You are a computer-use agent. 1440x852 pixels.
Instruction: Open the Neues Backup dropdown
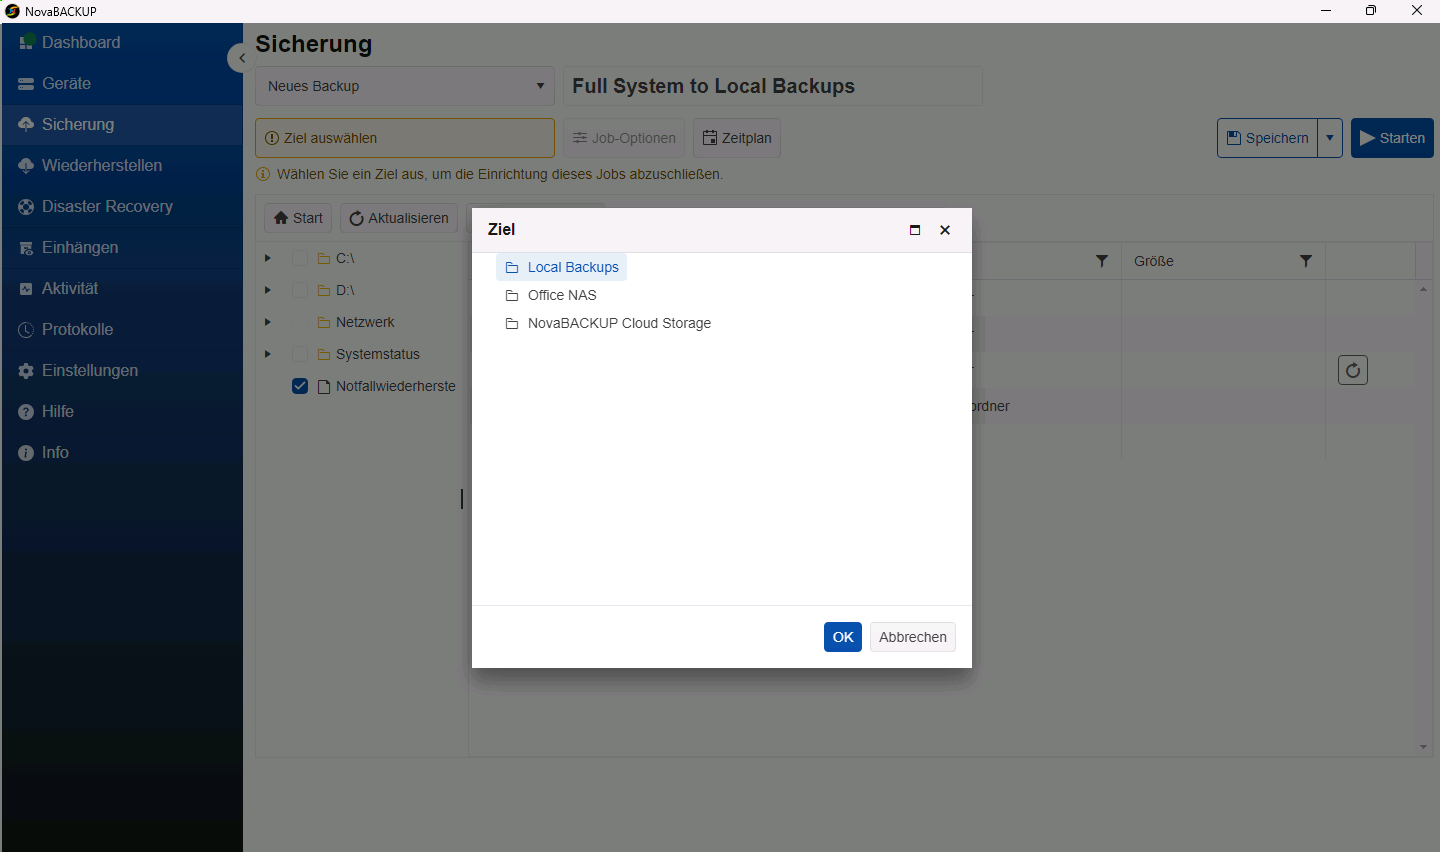point(405,86)
